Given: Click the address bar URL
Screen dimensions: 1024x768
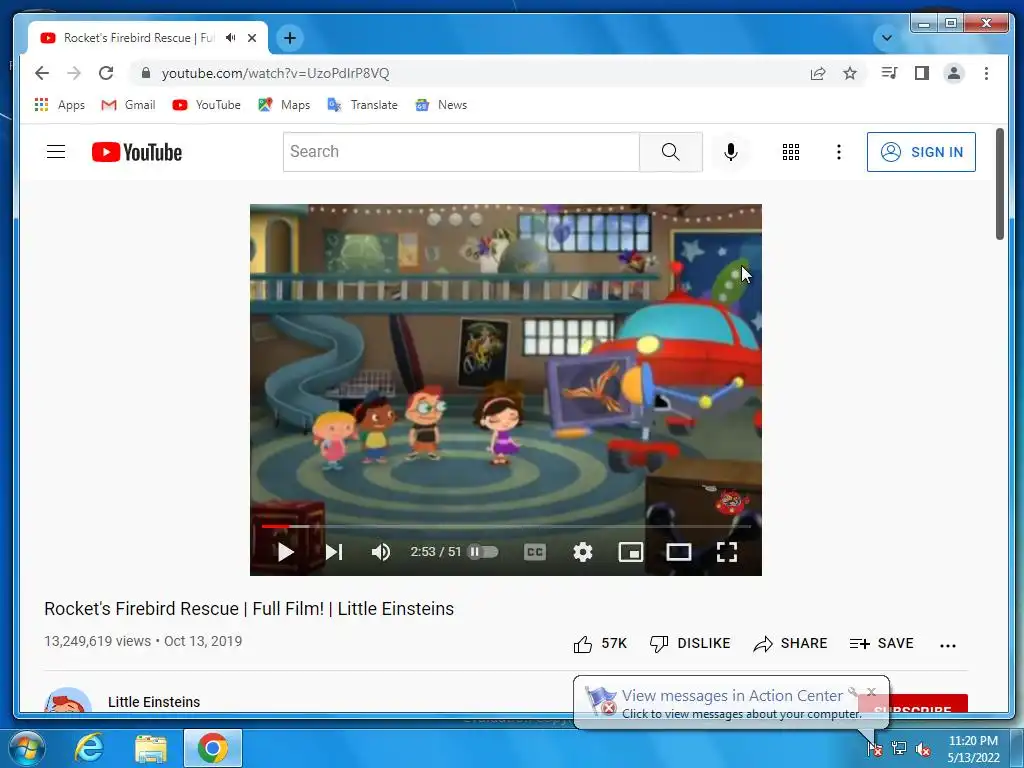Looking at the screenshot, I should (x=276, y=73).
